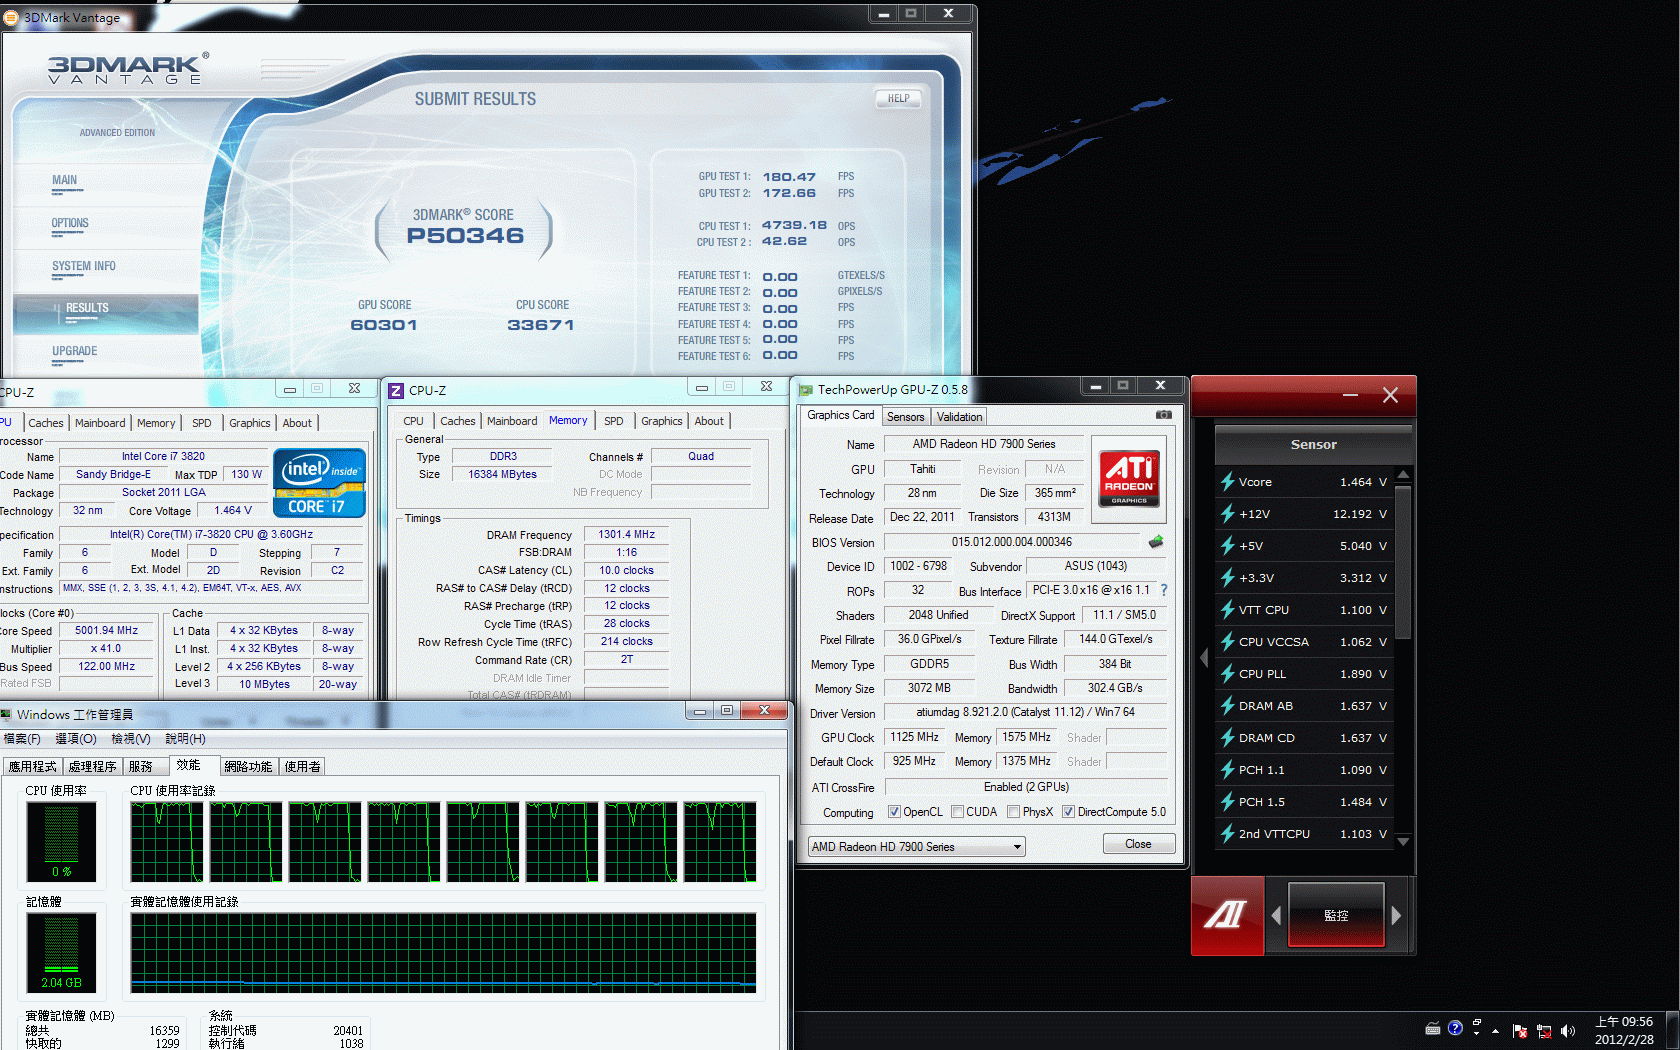Click the volume speaker tray icon
Screen dimensions: 1680x1050
coord(1568,1031)
